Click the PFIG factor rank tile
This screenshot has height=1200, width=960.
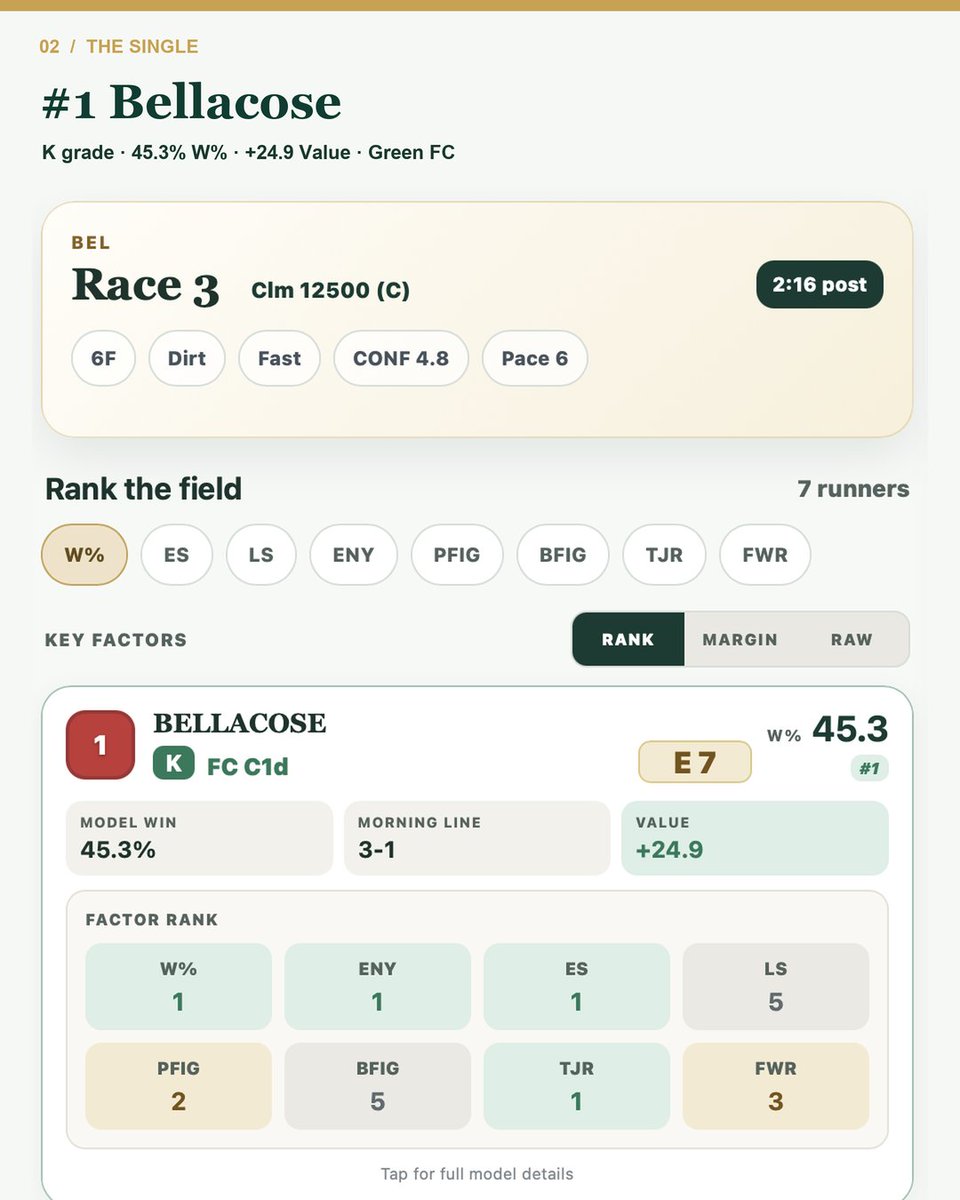(178, 1086)
